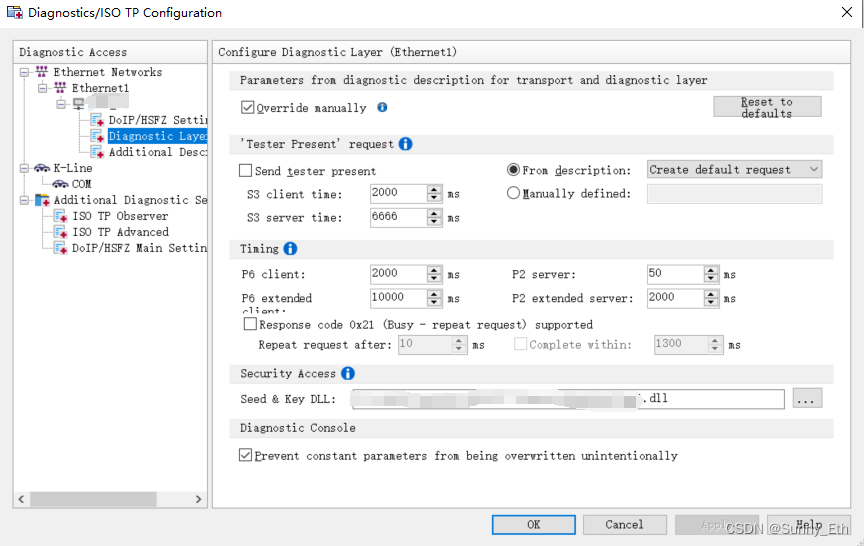Click the COM car icon
Image resolution: width=864 pixels, height=546 pixels.
coord(60,183)
